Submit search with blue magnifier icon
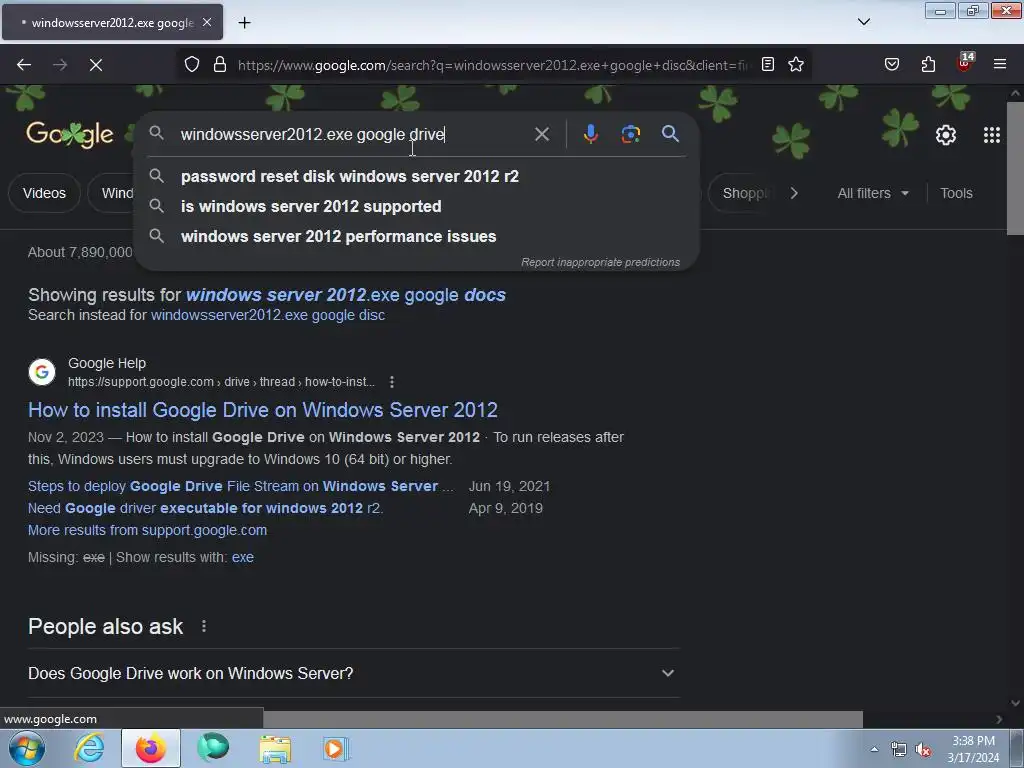1024x768 pixels. coord(670,135)
